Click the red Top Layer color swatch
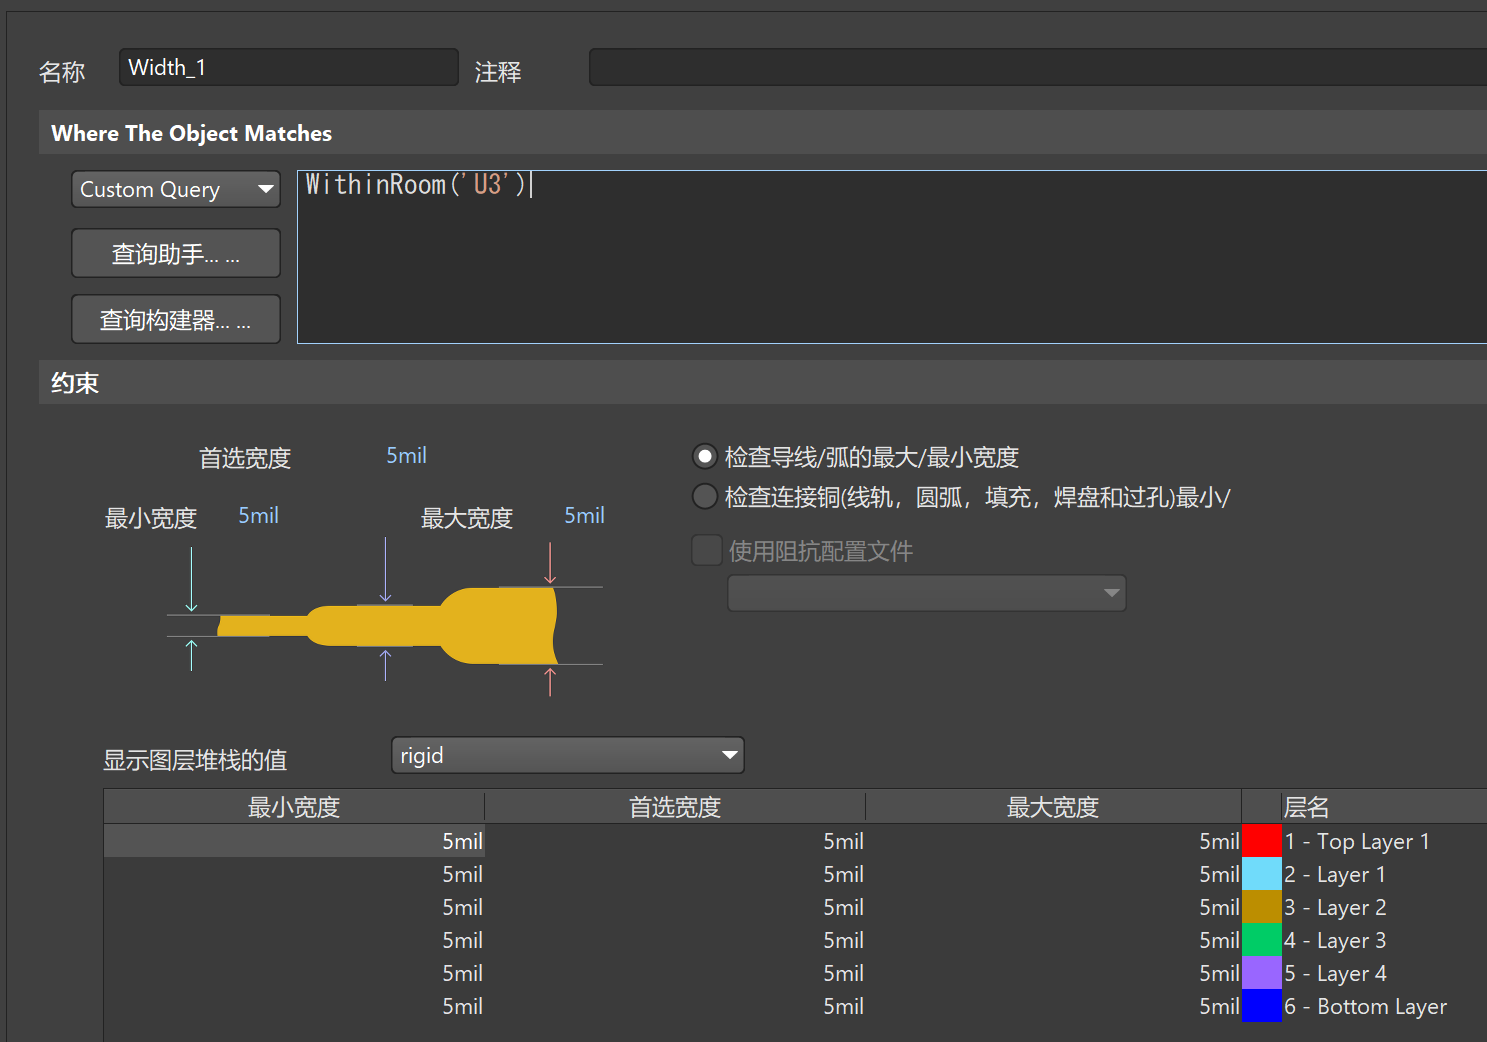The width and height of the screenshot is (1487, 1042). [1261, 841]
